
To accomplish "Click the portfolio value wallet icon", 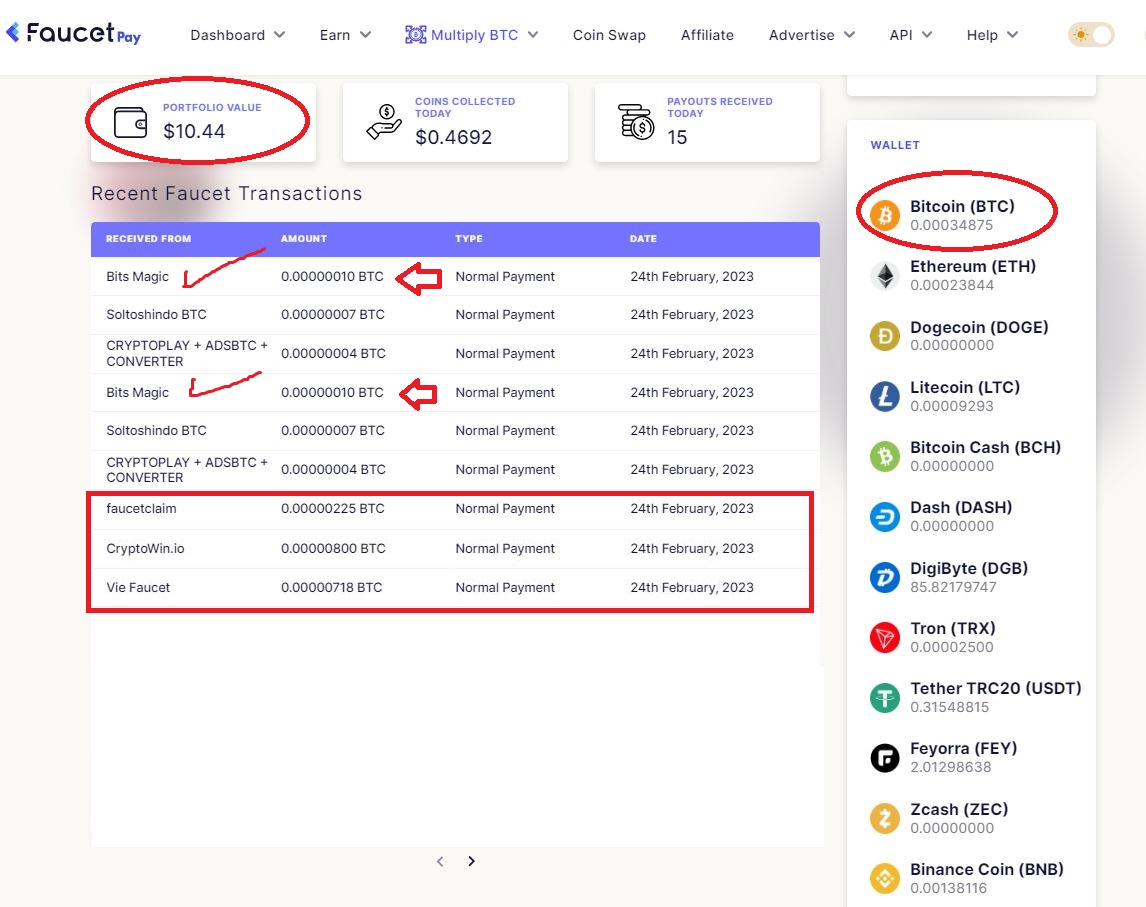I will [131, 122].
